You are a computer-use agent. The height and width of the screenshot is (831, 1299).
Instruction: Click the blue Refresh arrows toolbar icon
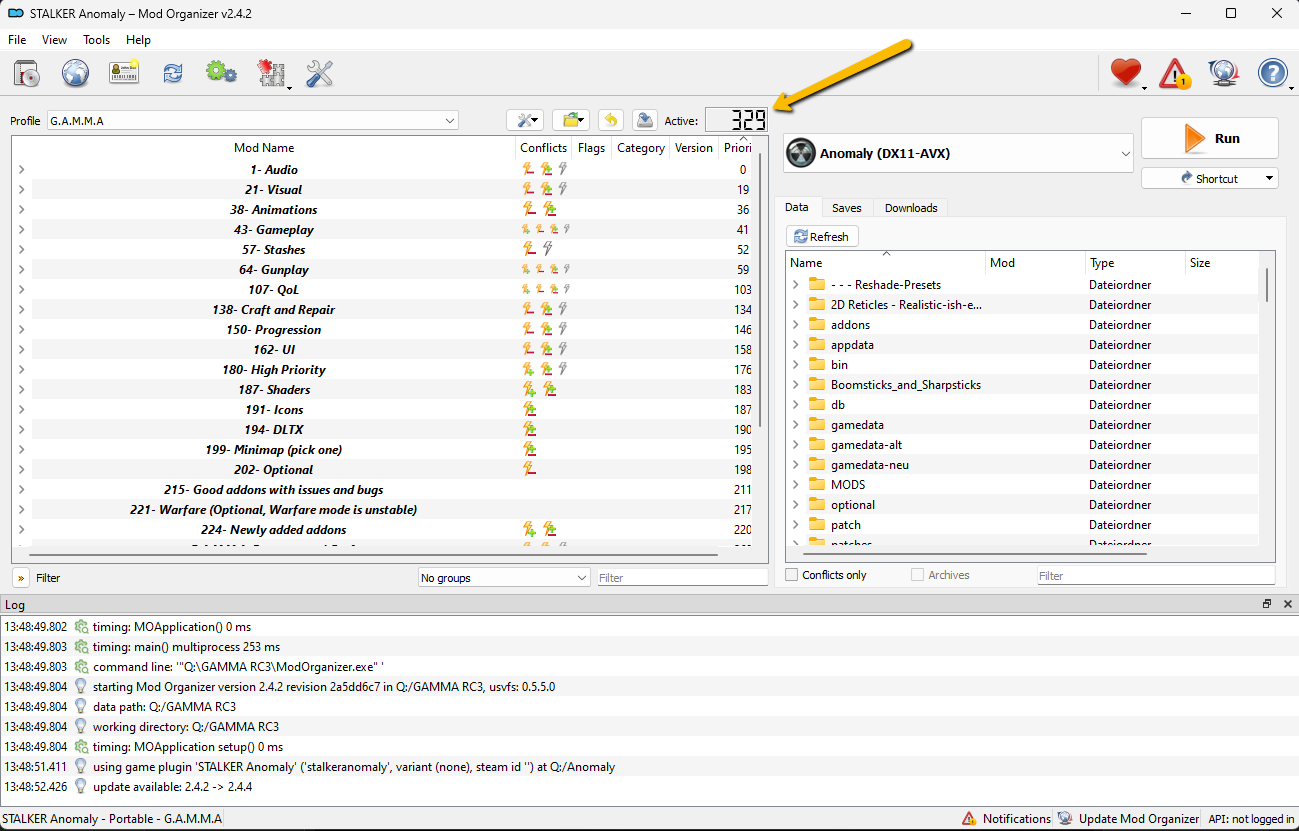[x=173, y=73]
